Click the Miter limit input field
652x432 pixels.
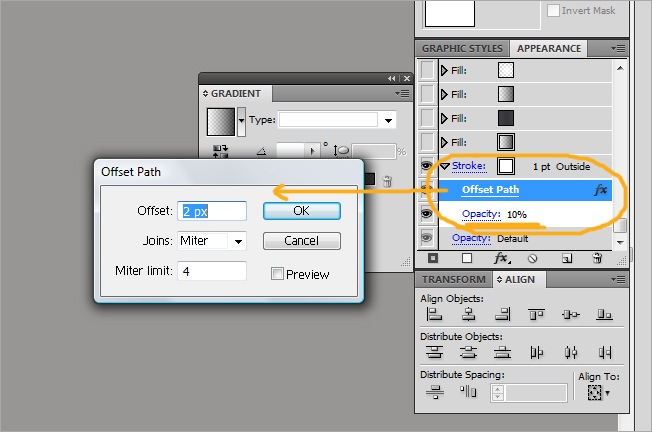[212, 271]
